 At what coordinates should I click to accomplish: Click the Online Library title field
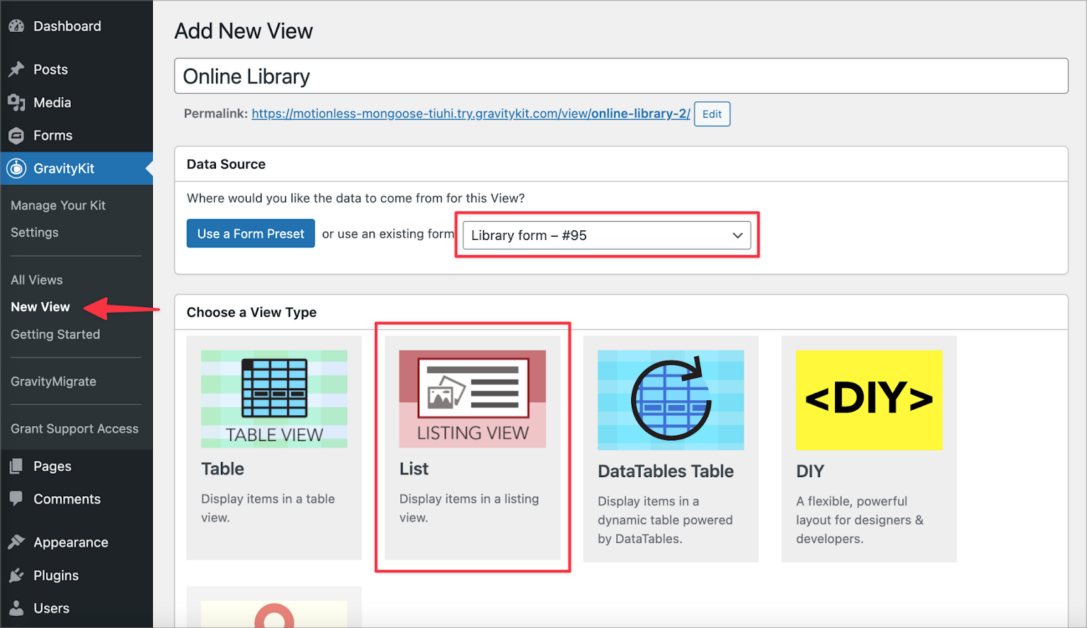click(x=621, y=76)
